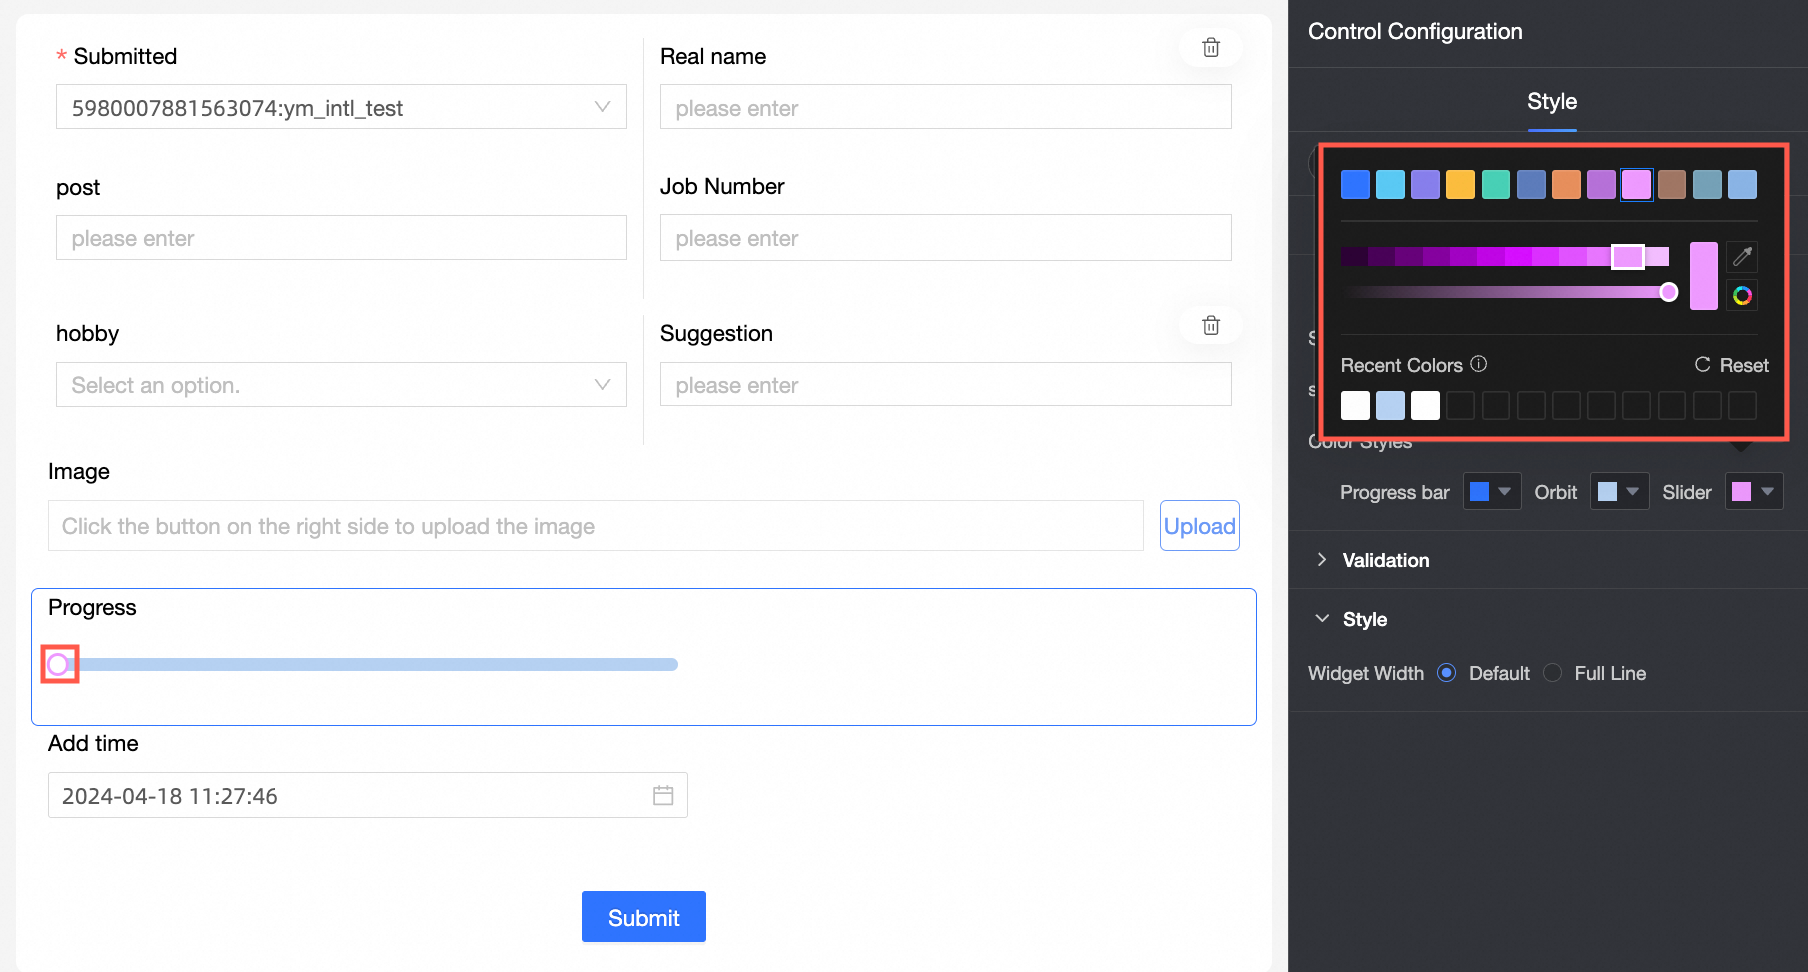Open the Submitted dropdown

click(x=341, y=107)
